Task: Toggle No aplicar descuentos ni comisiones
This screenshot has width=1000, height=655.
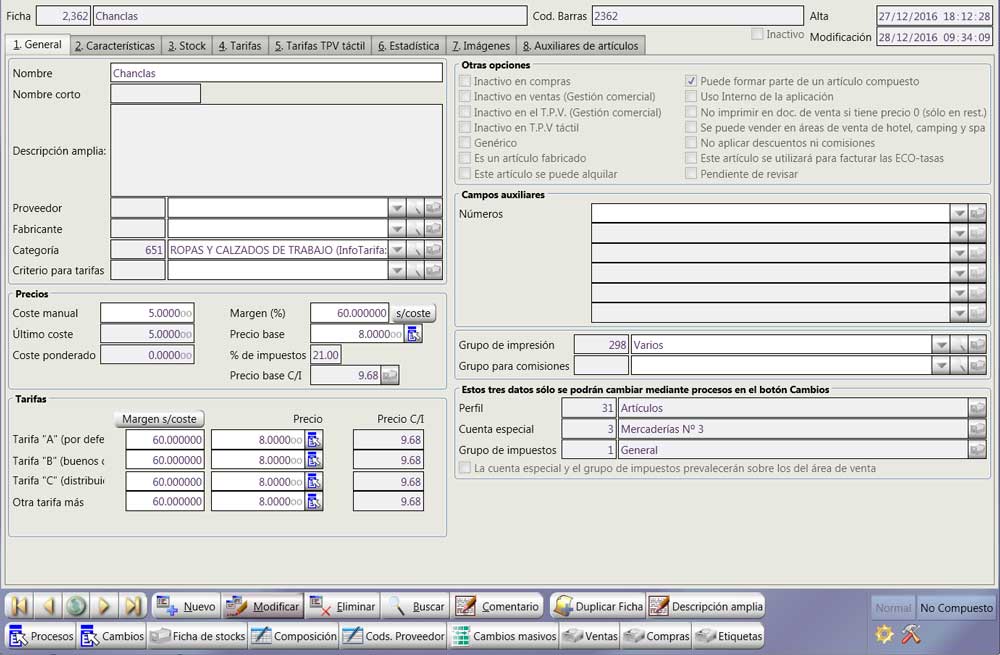Action: coord(691,143)
